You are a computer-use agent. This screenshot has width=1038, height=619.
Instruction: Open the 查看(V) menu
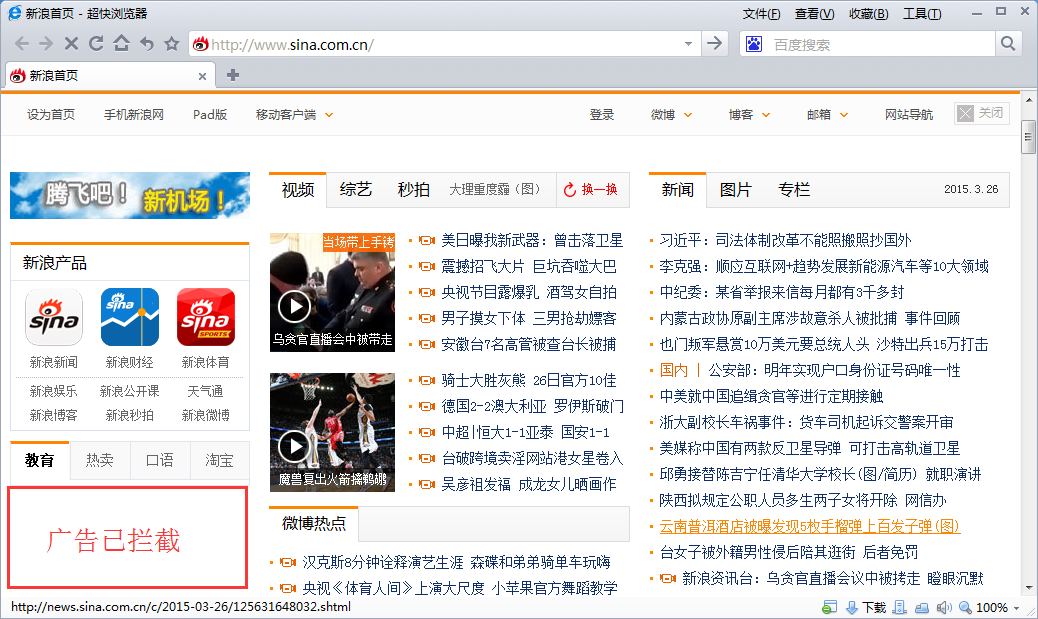[x=814, y=14]
